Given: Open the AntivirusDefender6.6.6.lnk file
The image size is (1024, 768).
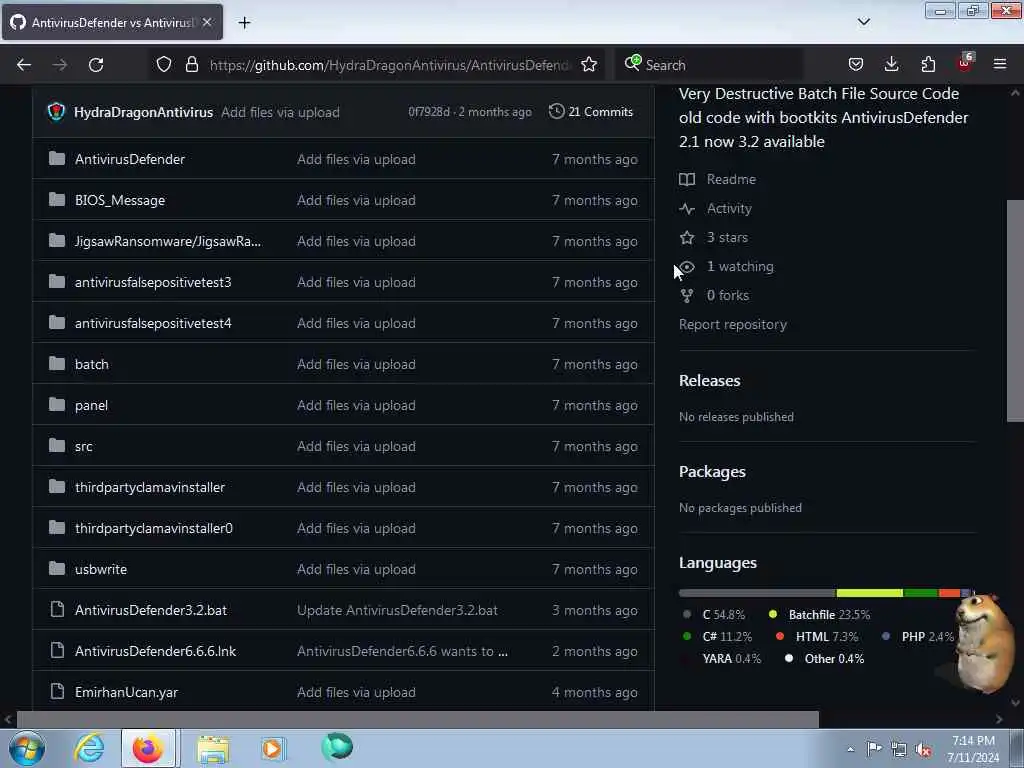Looking at the screenshot, I should tap(155, 652).
